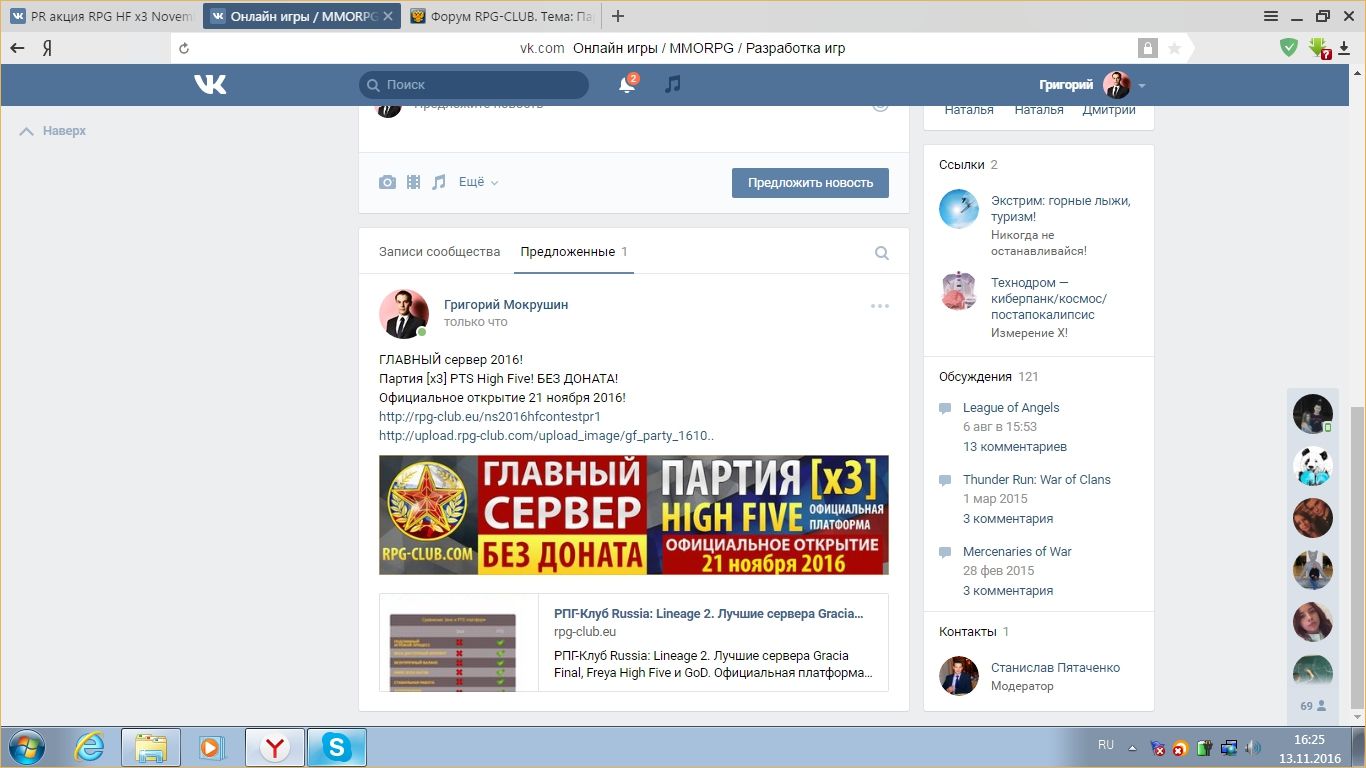
Task: Launch Skype from the taskbar
Action: [x=336, y=747]
